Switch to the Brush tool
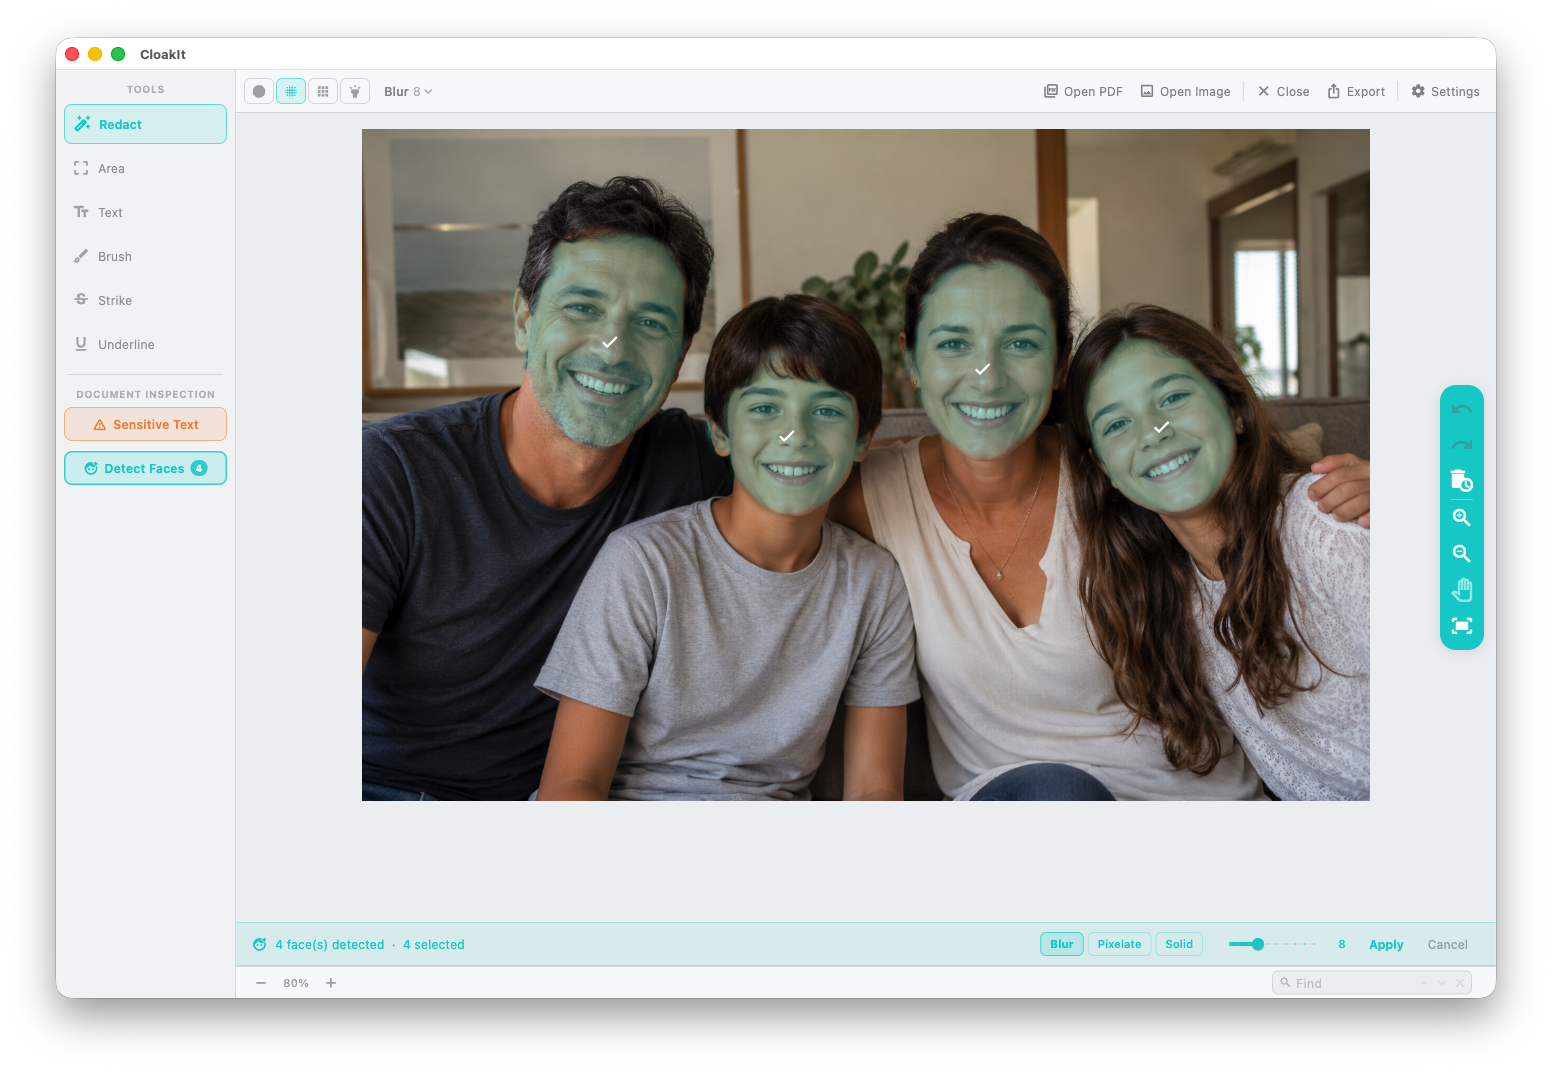 coord(145,256)
